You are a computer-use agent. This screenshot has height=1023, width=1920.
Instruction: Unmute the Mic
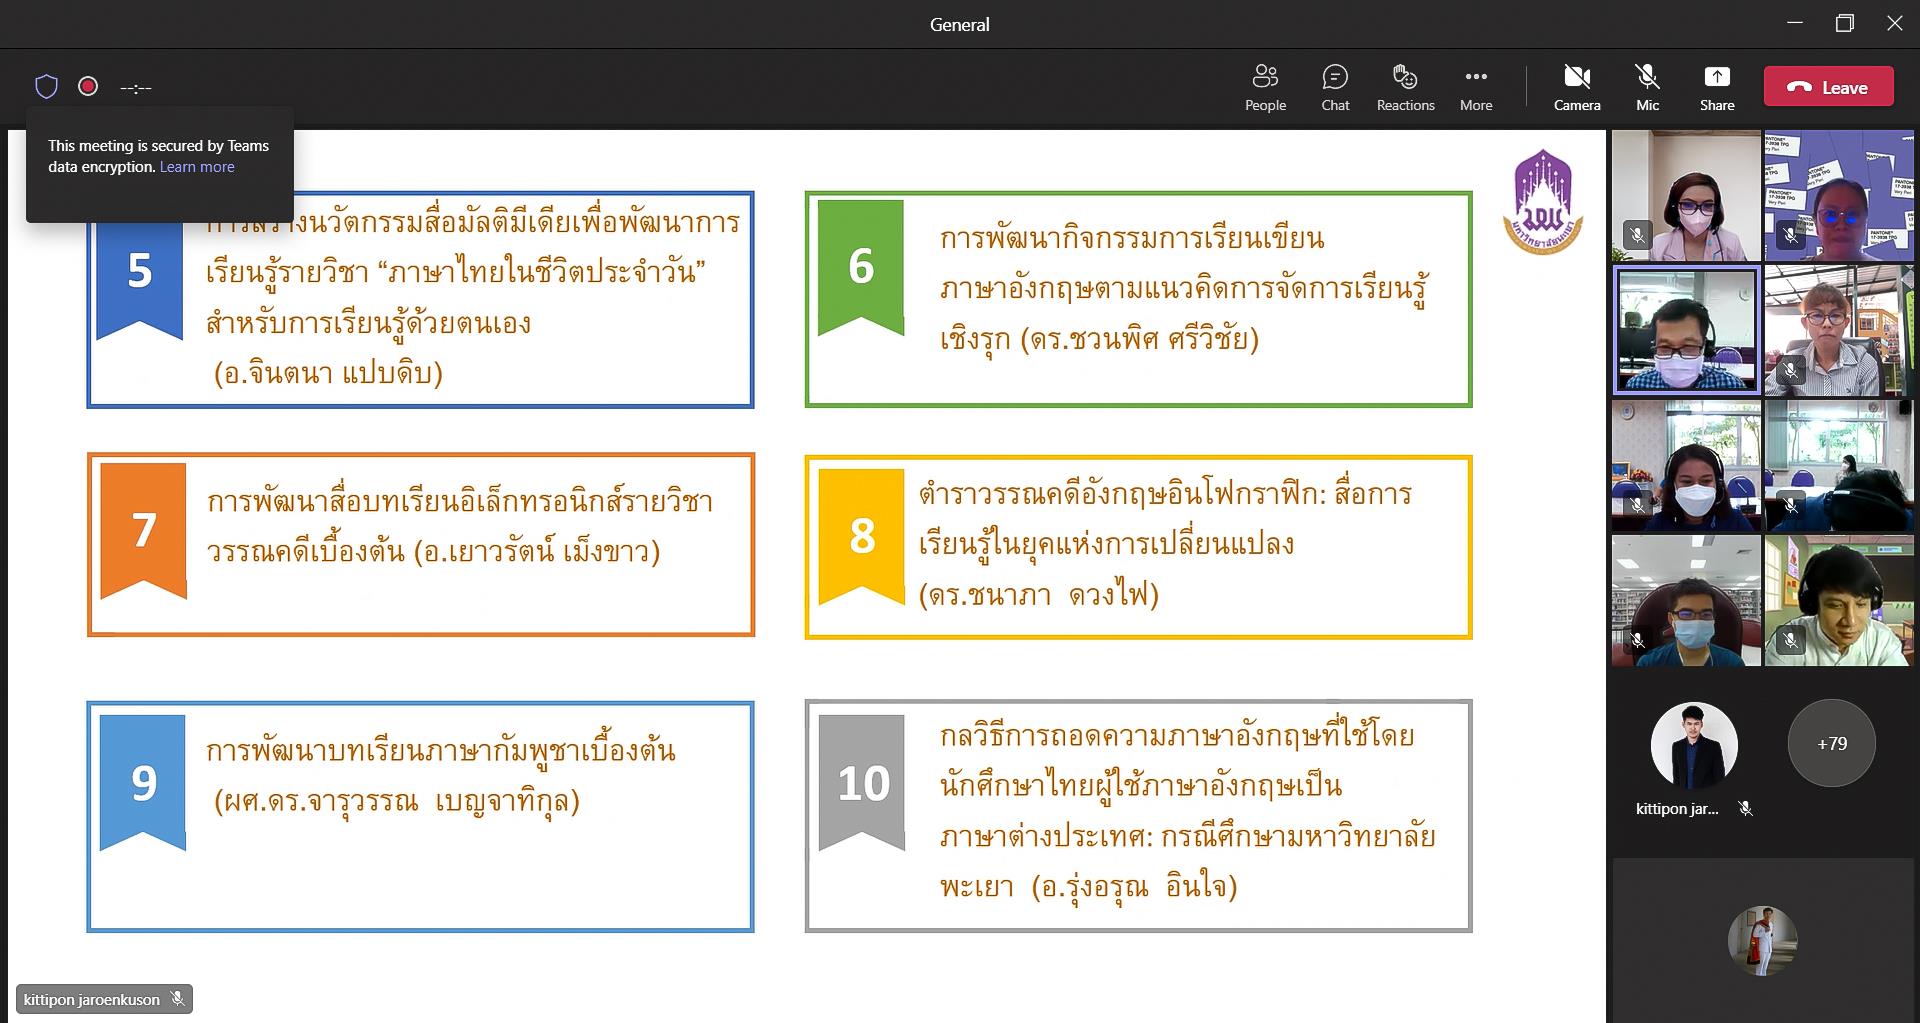coord(1647,87)
